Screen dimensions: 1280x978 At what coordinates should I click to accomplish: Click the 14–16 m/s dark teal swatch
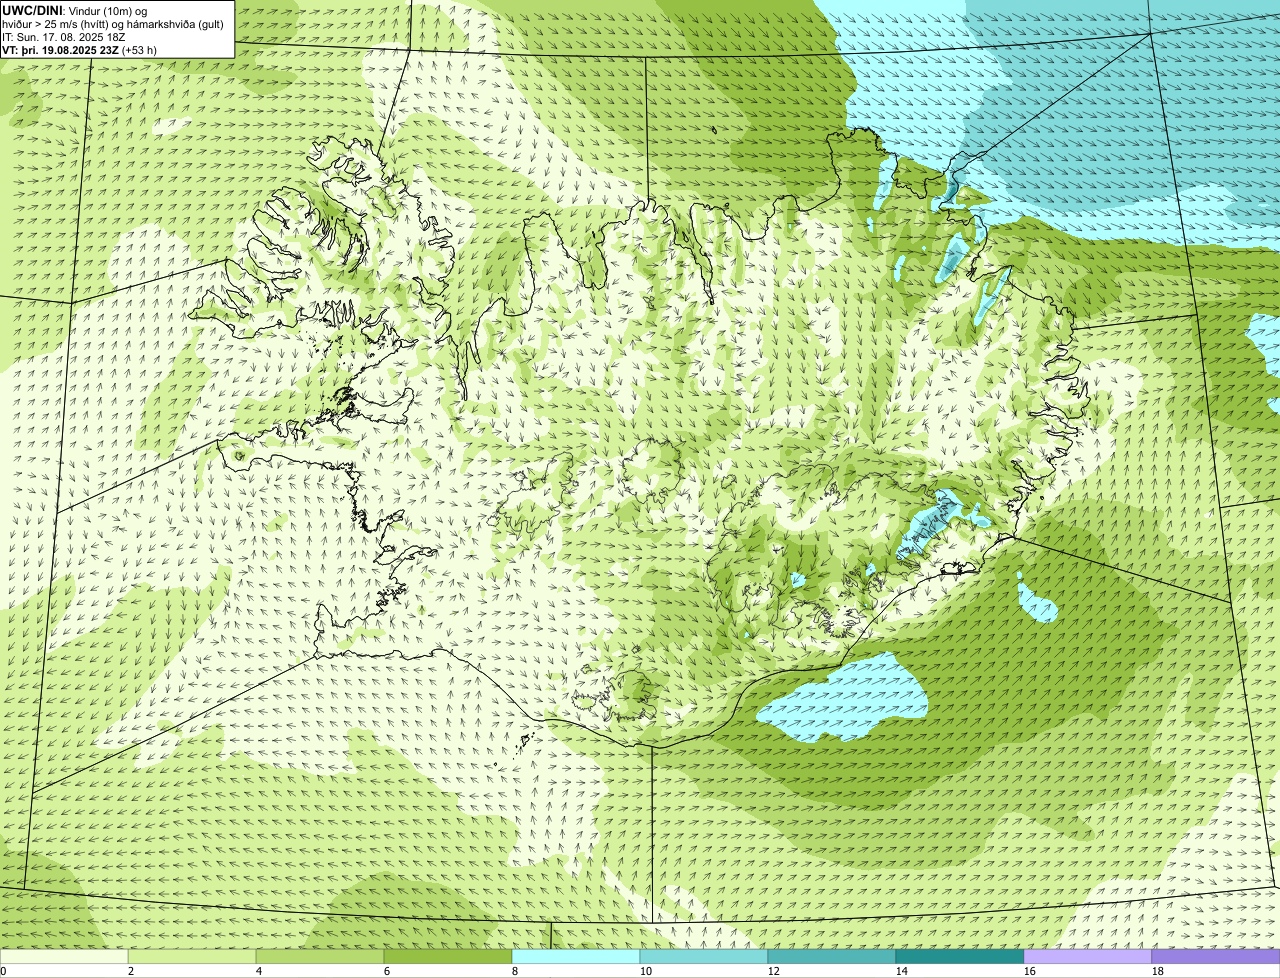(960, 957)
